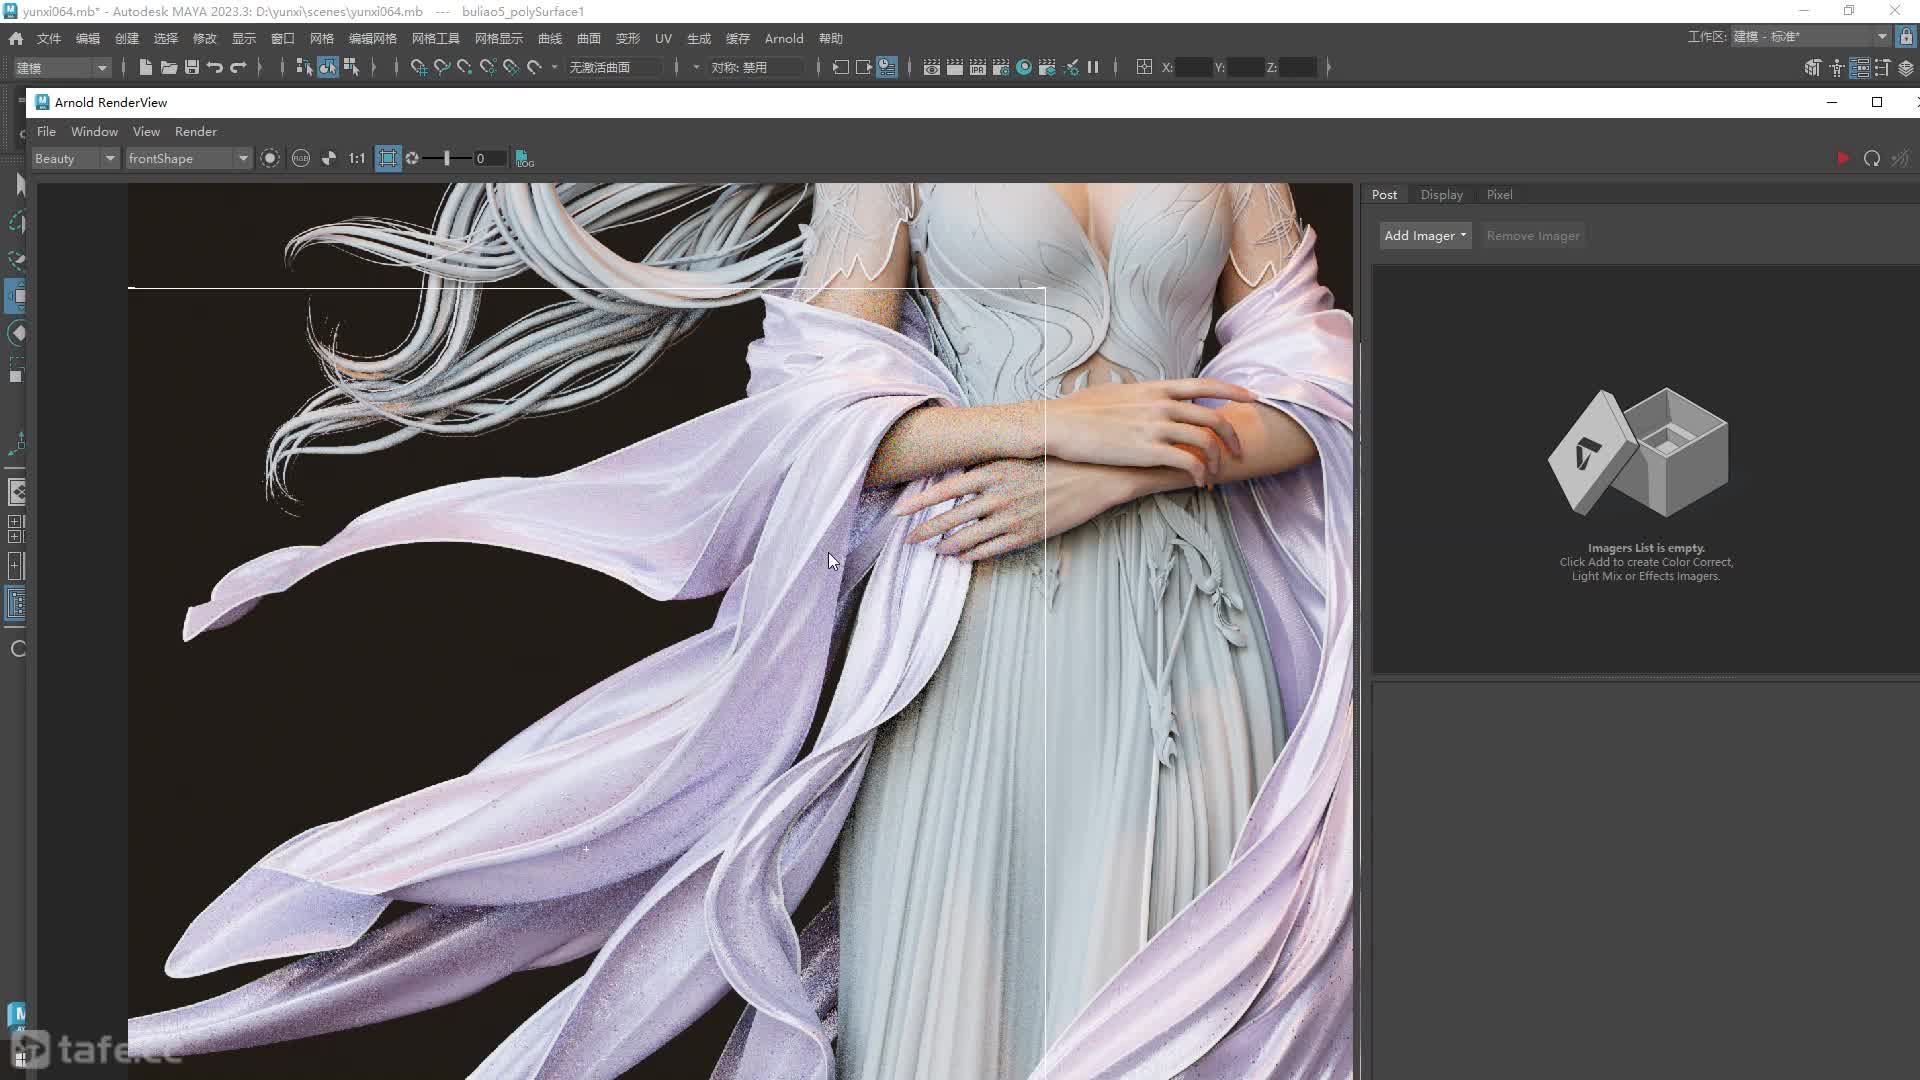This screenshot has height=1080, width=1920.
Task: Toggle isolate selected circle icon in RenderView
Action: pos(270,158)
